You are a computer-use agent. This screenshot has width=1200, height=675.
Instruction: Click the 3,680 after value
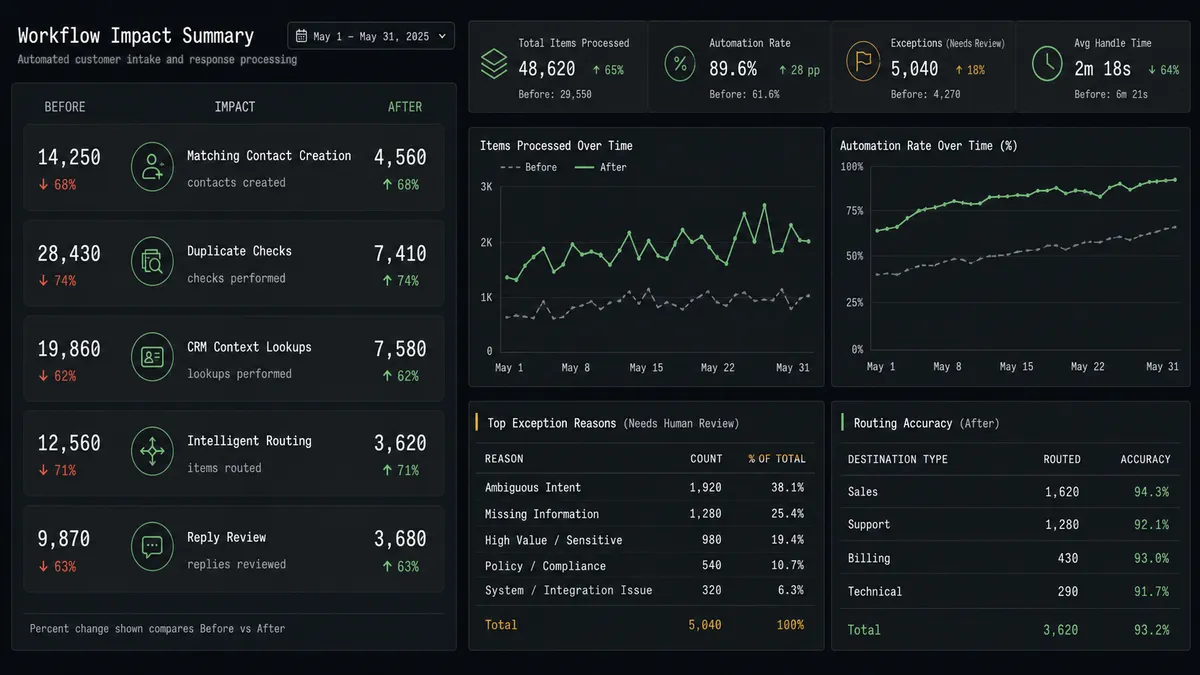(x=400, y=539)
